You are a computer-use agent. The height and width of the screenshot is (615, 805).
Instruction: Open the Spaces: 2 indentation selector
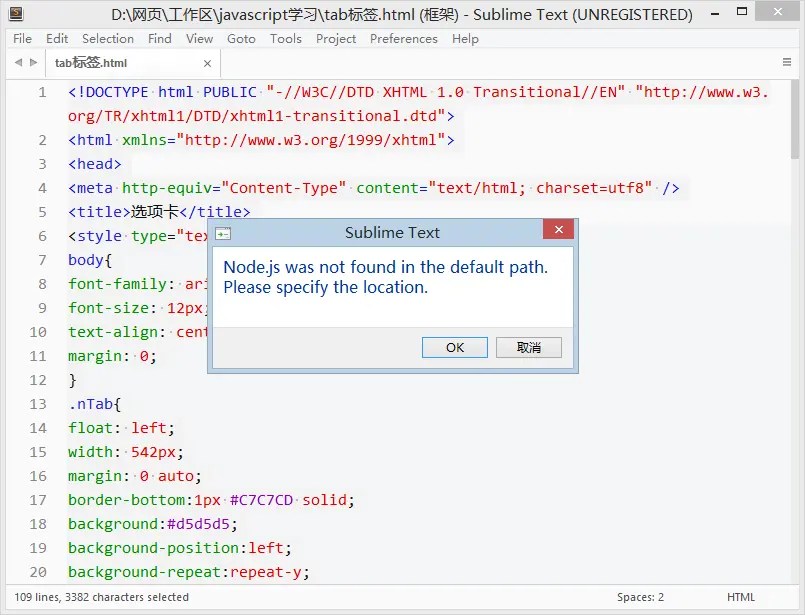(x=640, y=597)
